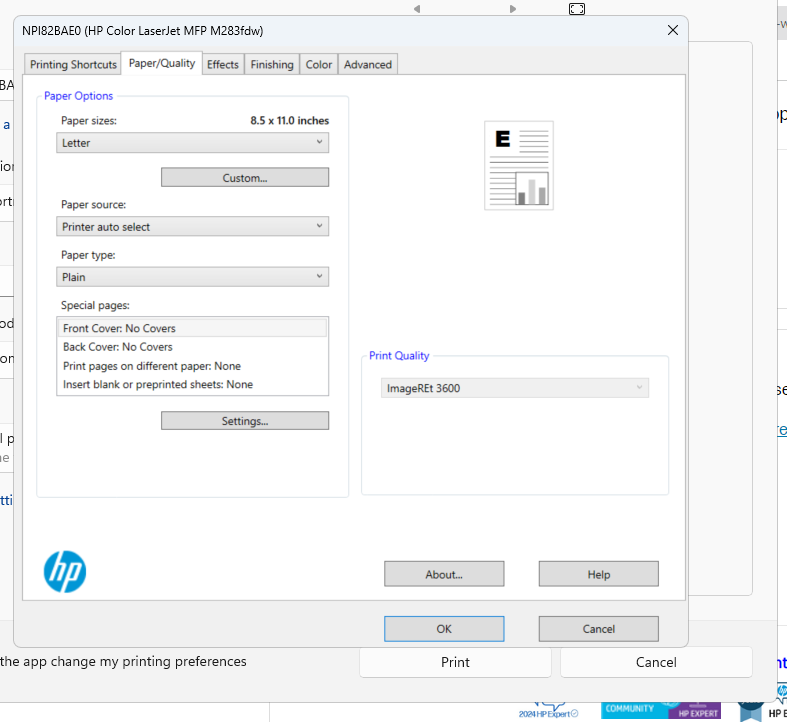Image resolution: width=787 pixels, height=722 pixels.
Task: Open the Printing Shortcuts tab
Action: [x=73, y=64]
